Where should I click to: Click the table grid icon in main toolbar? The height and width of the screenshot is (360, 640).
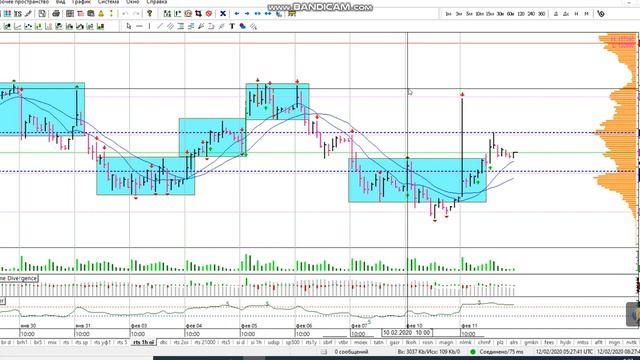click(x=70, y=13)
